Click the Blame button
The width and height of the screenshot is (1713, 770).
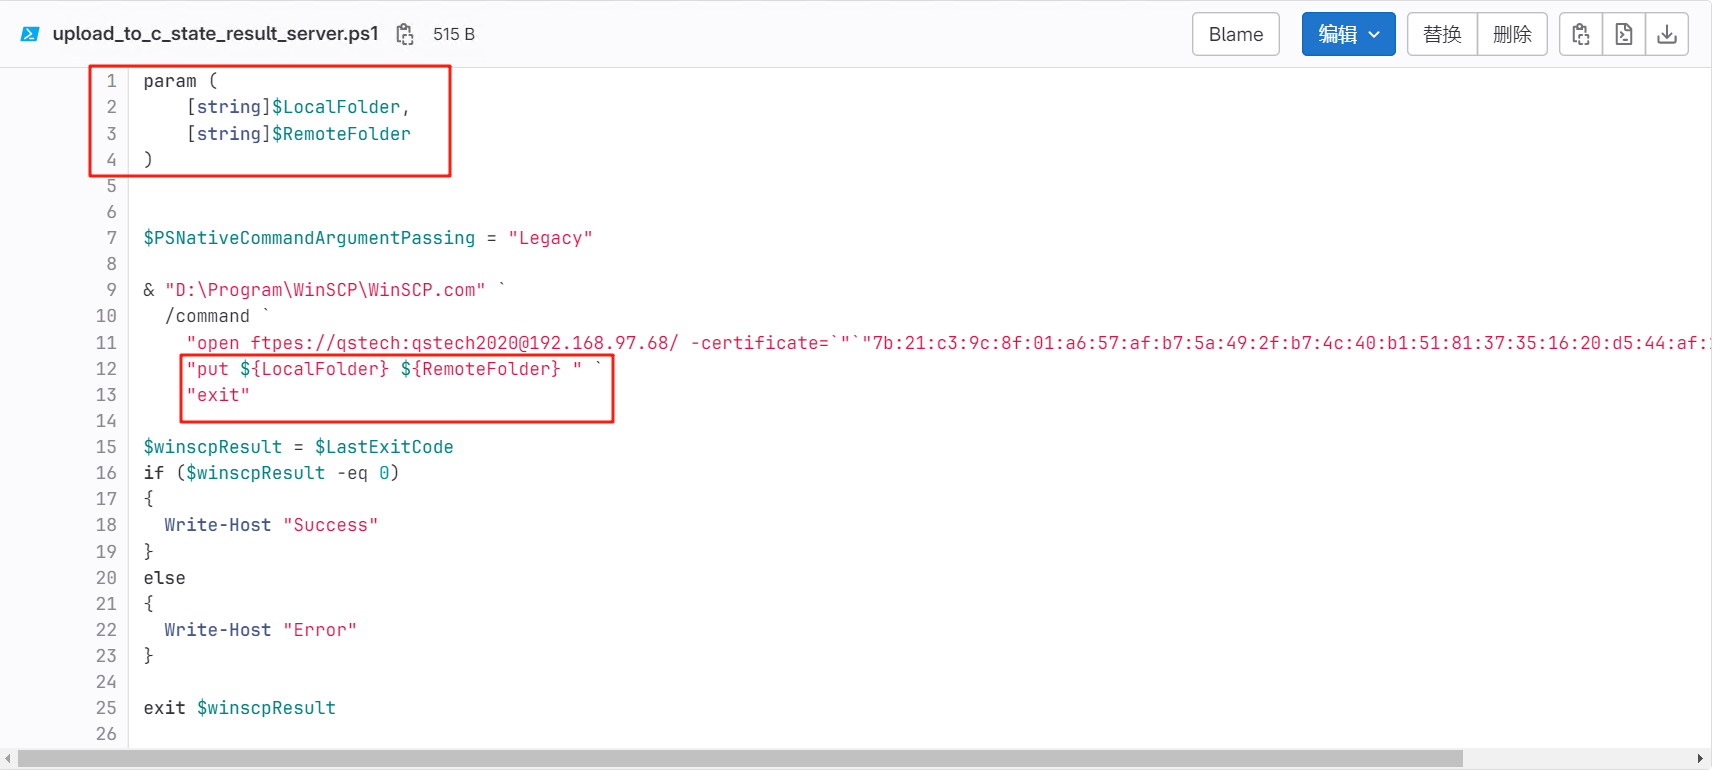point(1236,34)
